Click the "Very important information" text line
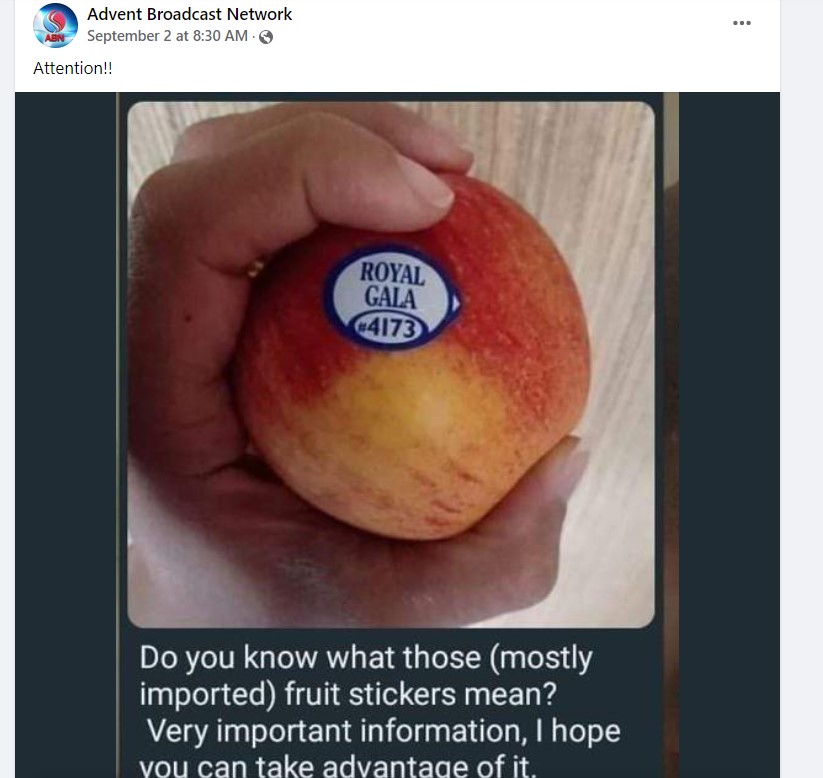 pos(336,731)
